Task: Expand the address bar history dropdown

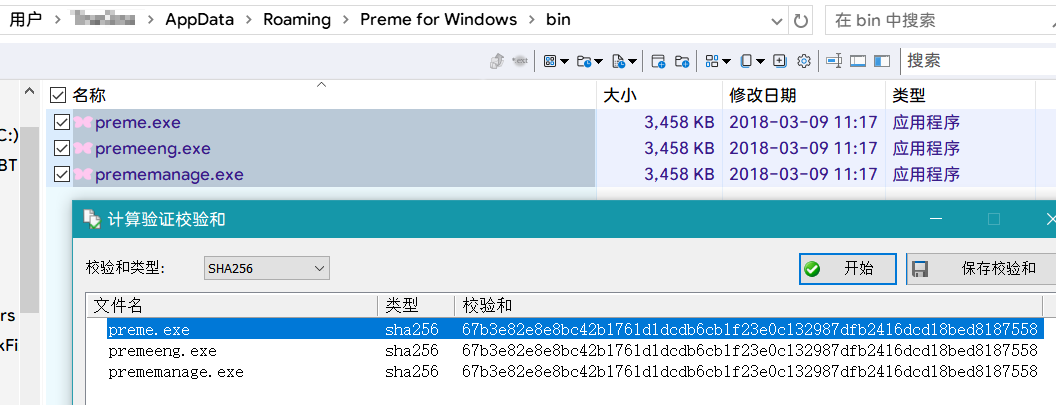Action: tap(778, 20)
